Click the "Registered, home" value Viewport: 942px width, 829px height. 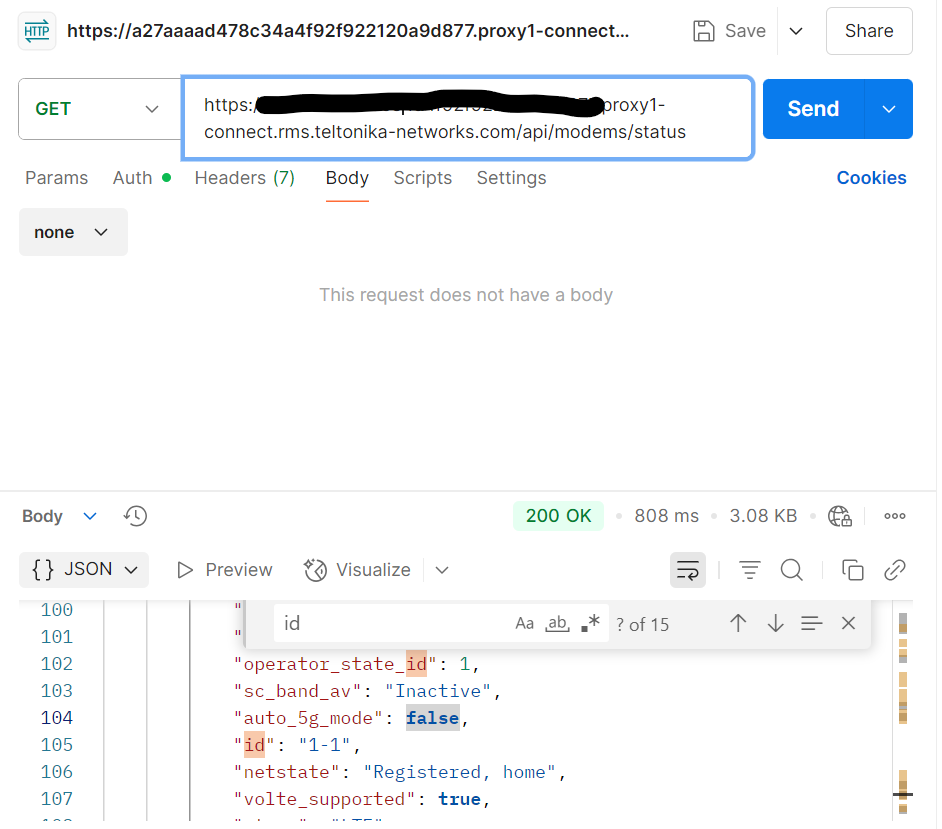tap(460, 772)
